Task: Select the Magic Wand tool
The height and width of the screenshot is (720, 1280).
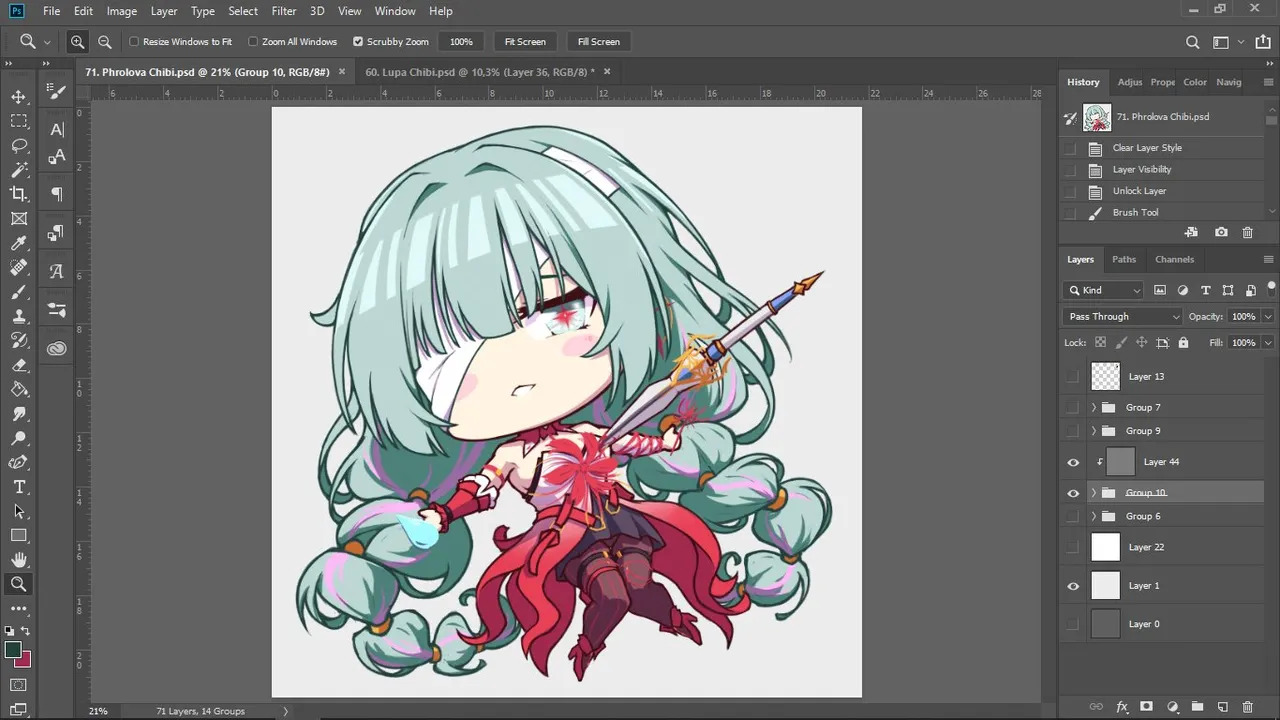Action: click(19, 170)
